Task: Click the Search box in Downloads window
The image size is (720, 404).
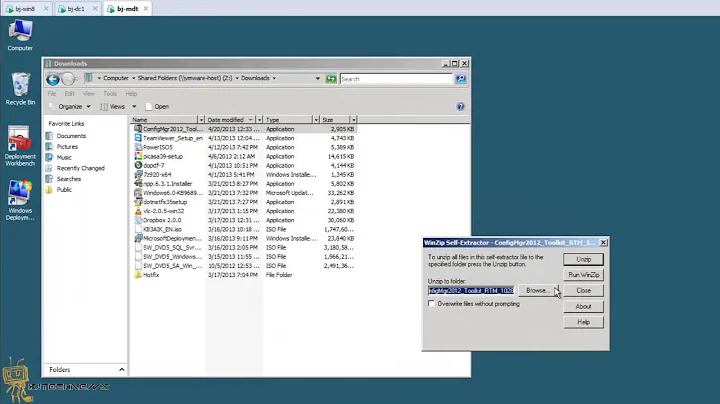Action: (x=397, y=79)
